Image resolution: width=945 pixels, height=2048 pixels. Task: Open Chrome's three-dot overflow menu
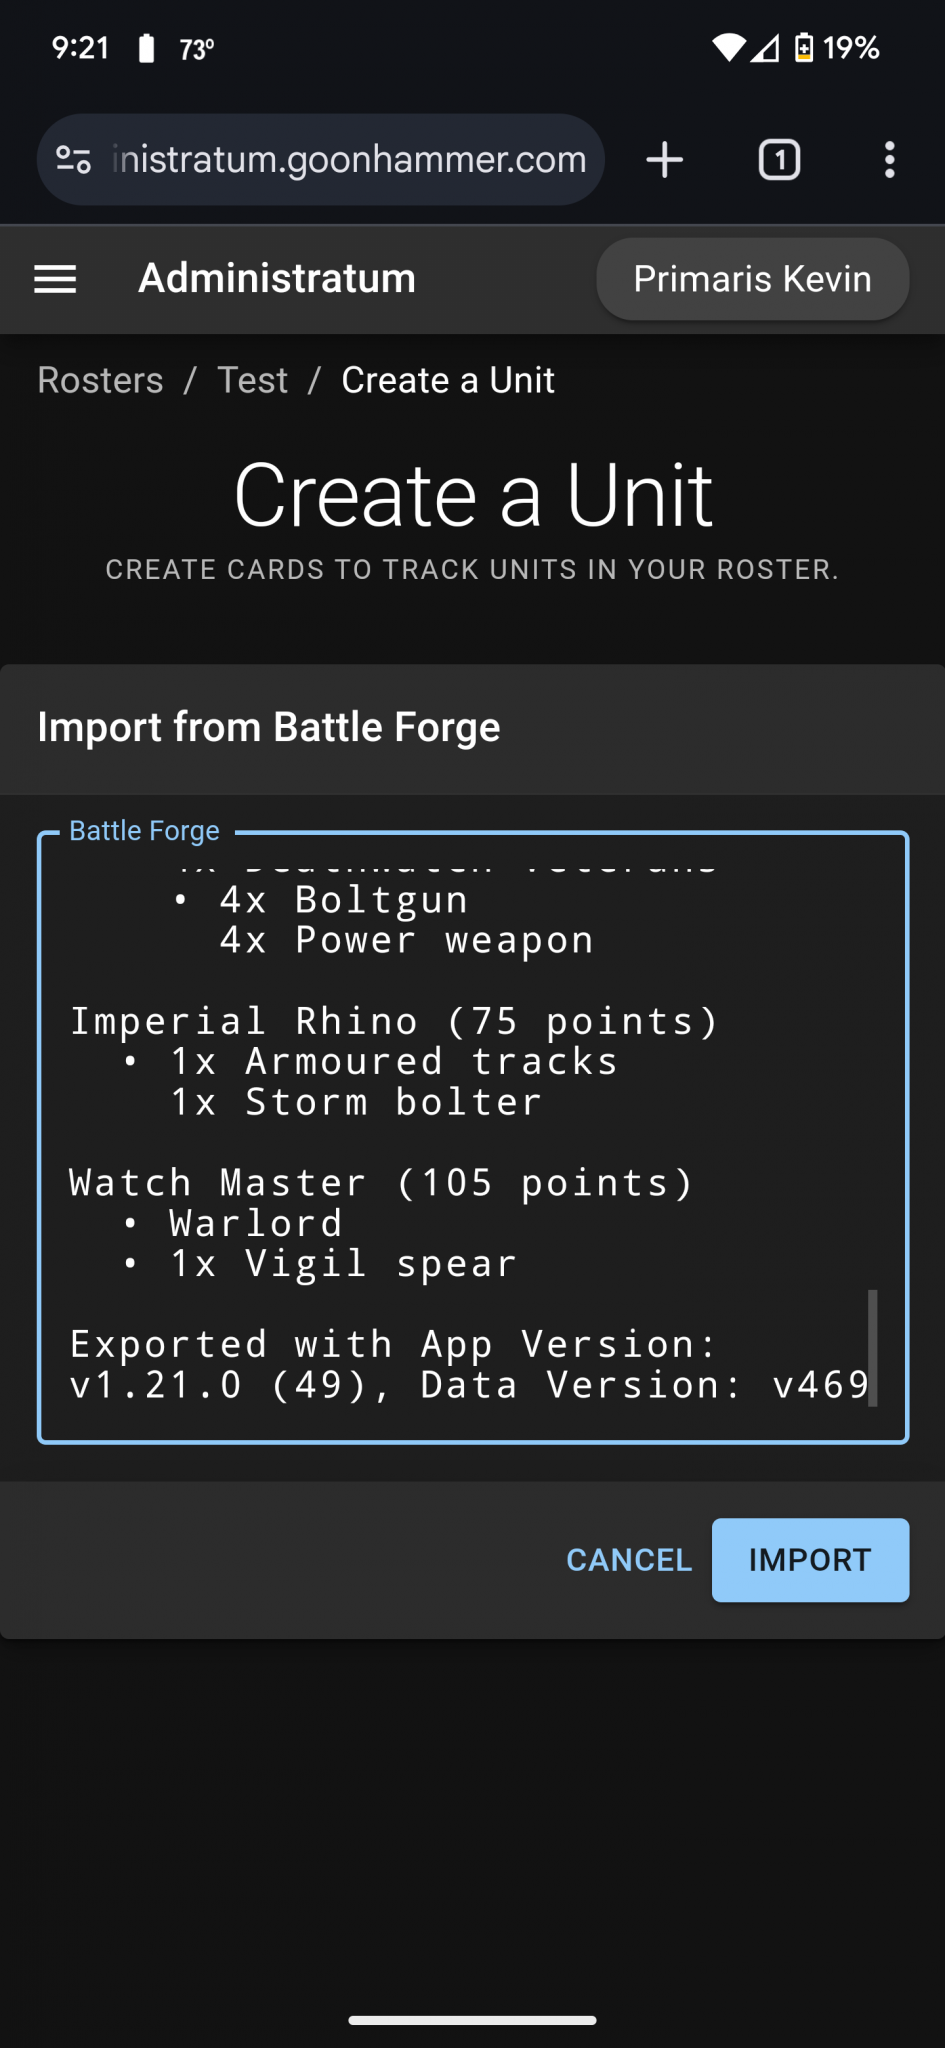(889, 159)
